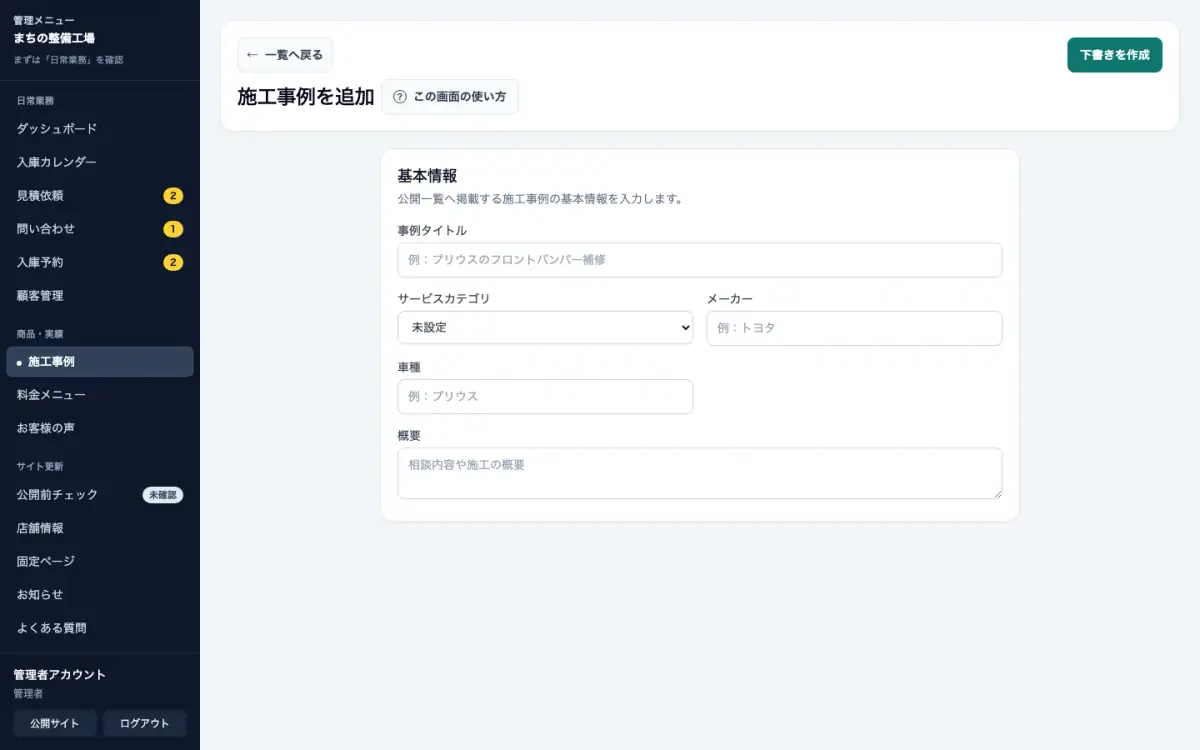
Task: Open 顧客管理 menu item
Action: [x=100, y=296]
